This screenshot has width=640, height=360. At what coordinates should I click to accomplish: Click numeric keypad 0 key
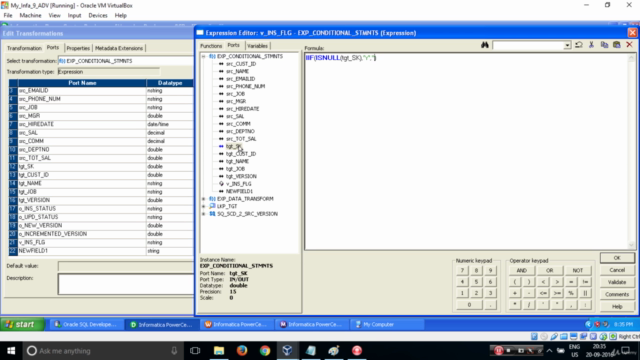pyautogui.click(x=469, y=304)
